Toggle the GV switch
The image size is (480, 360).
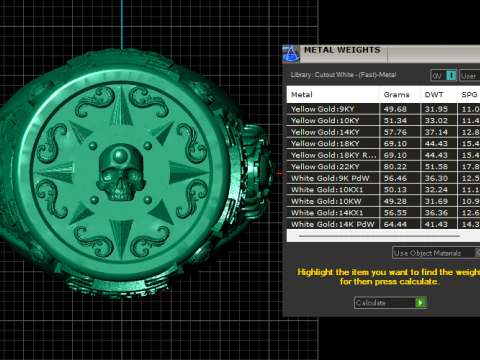point(443,76)
